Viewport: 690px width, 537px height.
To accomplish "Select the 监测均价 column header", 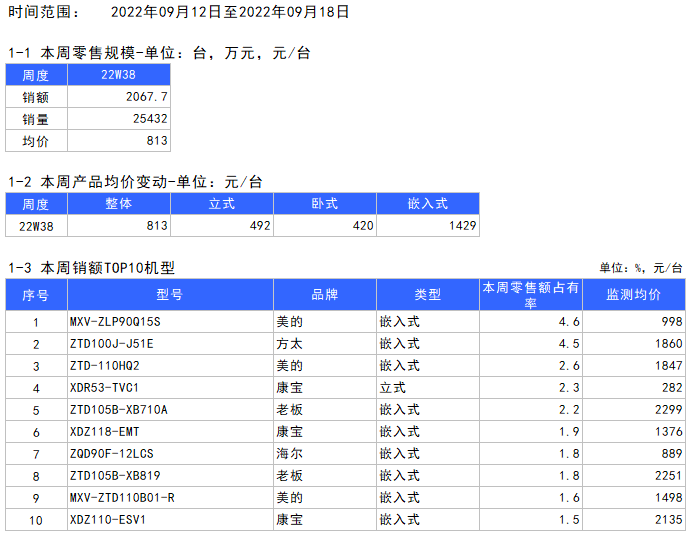I will click(634, 294).
